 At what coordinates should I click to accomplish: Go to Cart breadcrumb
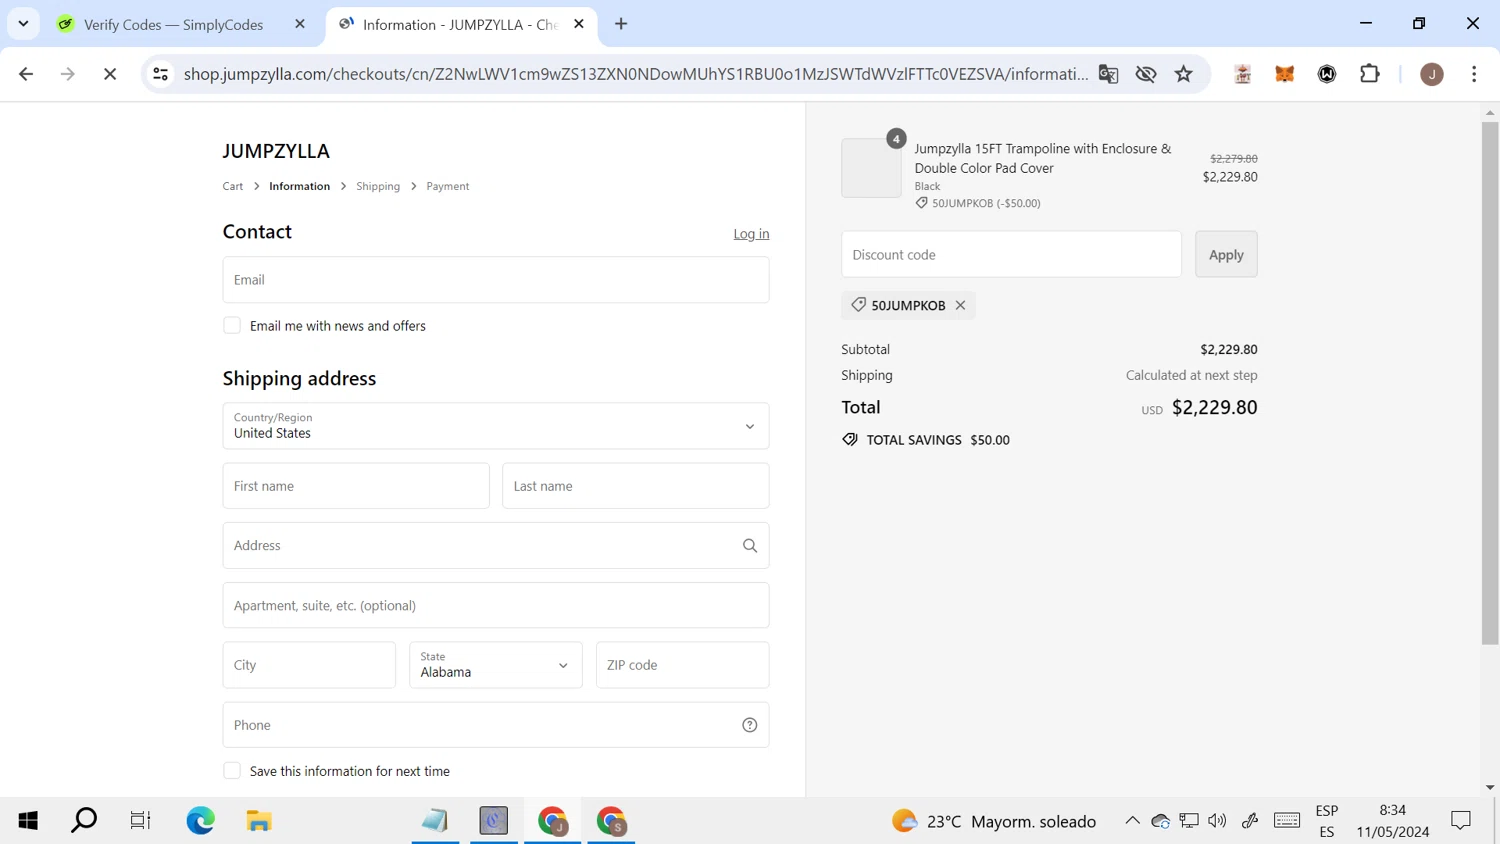(233, 186)
